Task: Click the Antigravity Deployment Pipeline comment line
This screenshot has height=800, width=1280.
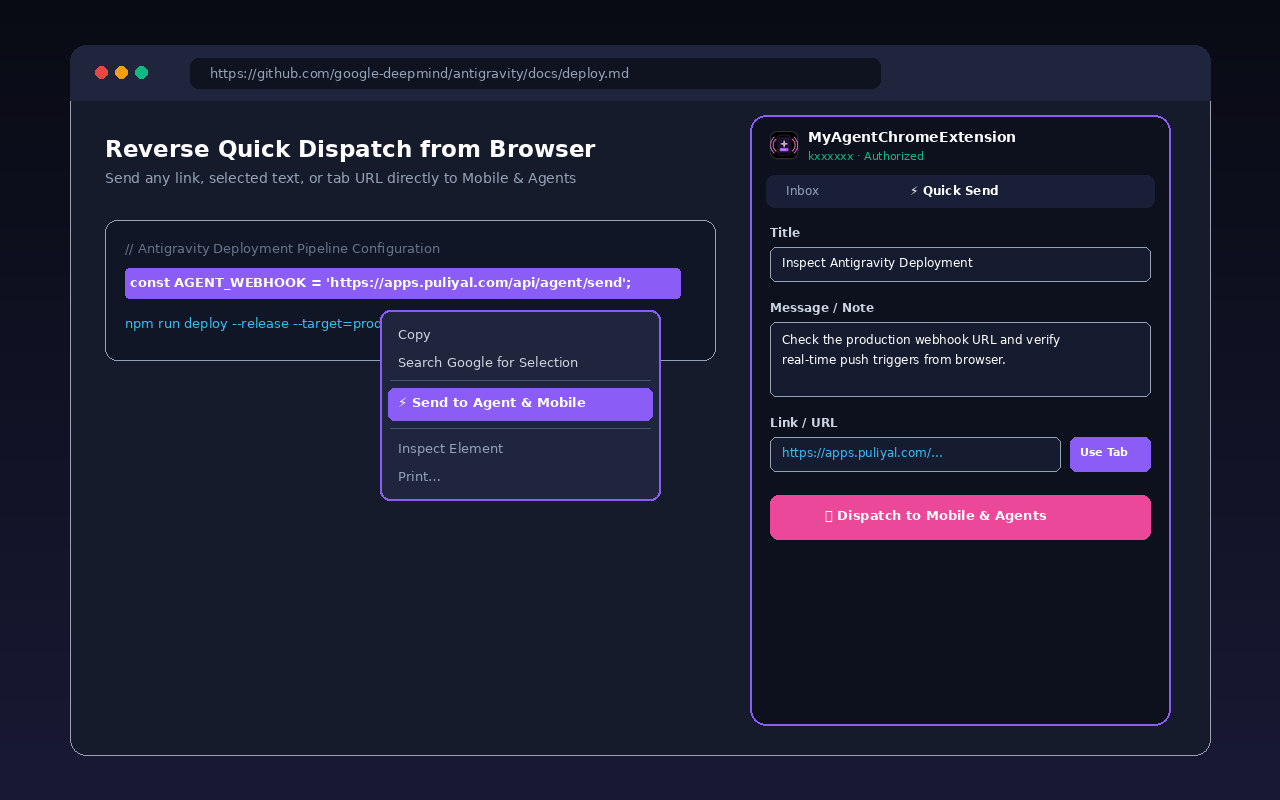Action: tap(282, 249)
